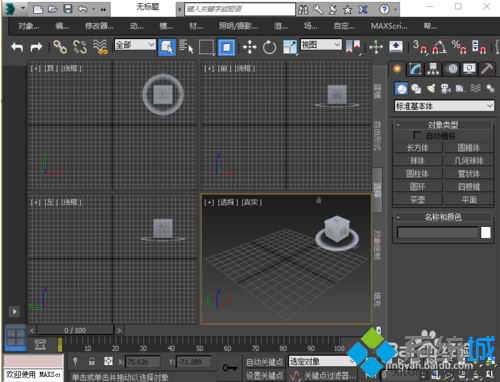This screenshot has width=500, height=382.
Task: Toggle Spinner Snap
Action: (479, 47)
